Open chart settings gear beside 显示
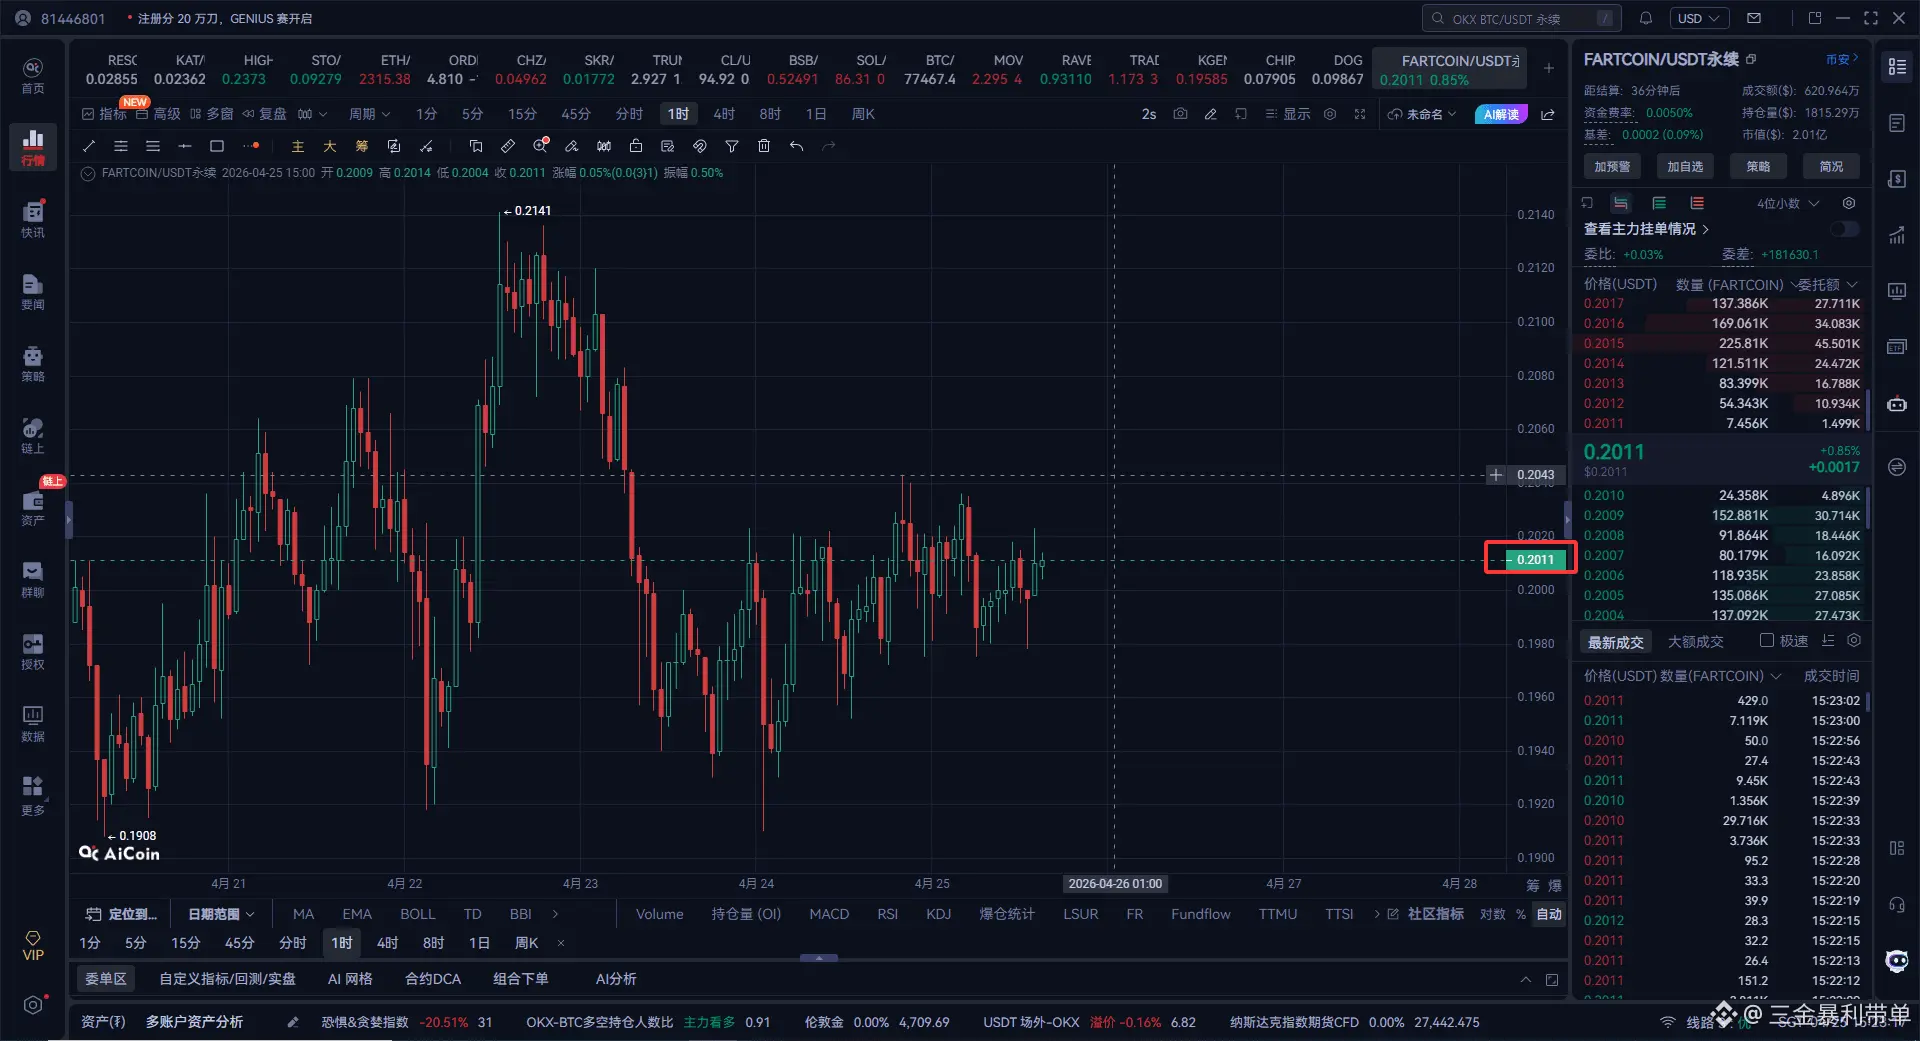1920x1041 pixels. (1330, 114)
